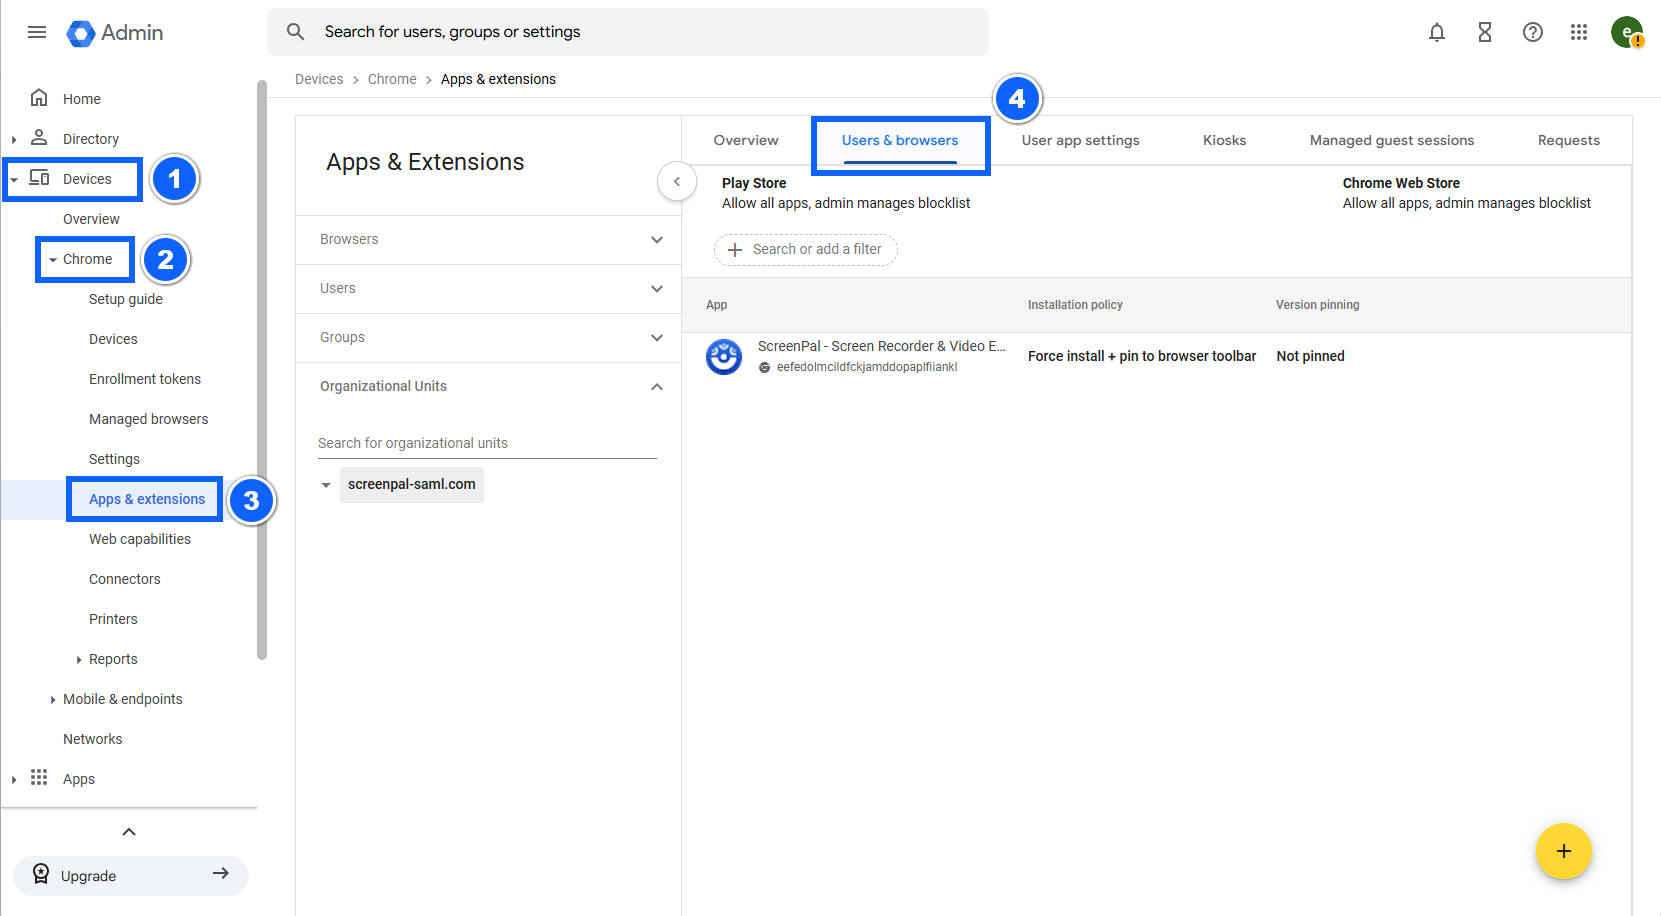
Task: Open the account avatar menu
Action: (1627, 32)
